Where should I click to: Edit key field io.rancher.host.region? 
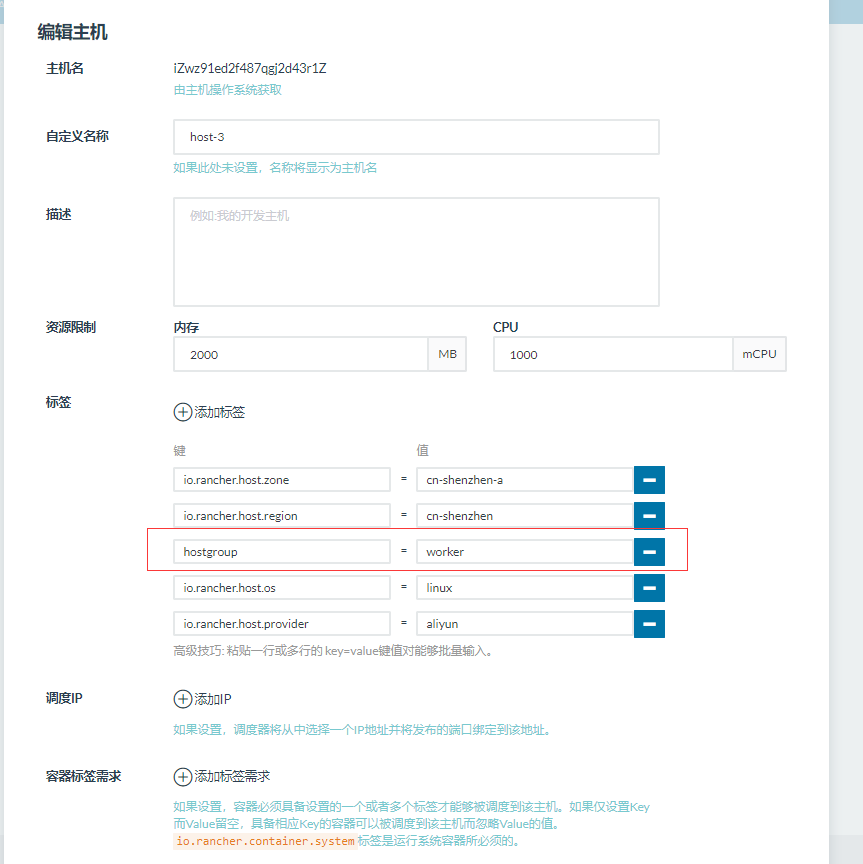pos(282,516)
